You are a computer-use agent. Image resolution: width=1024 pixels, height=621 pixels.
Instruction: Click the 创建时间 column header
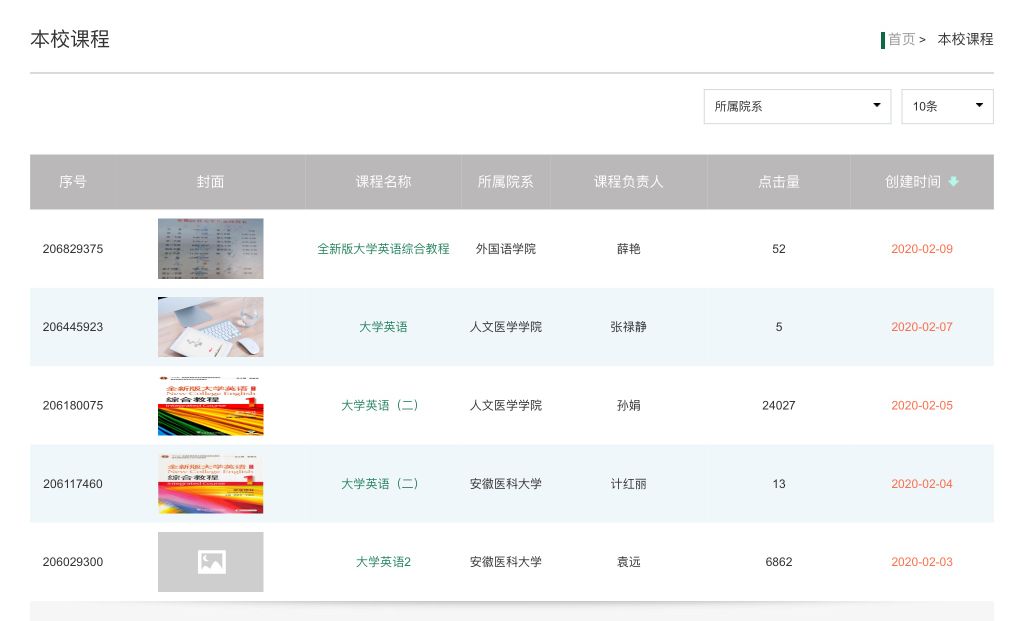tap(912, 182)
